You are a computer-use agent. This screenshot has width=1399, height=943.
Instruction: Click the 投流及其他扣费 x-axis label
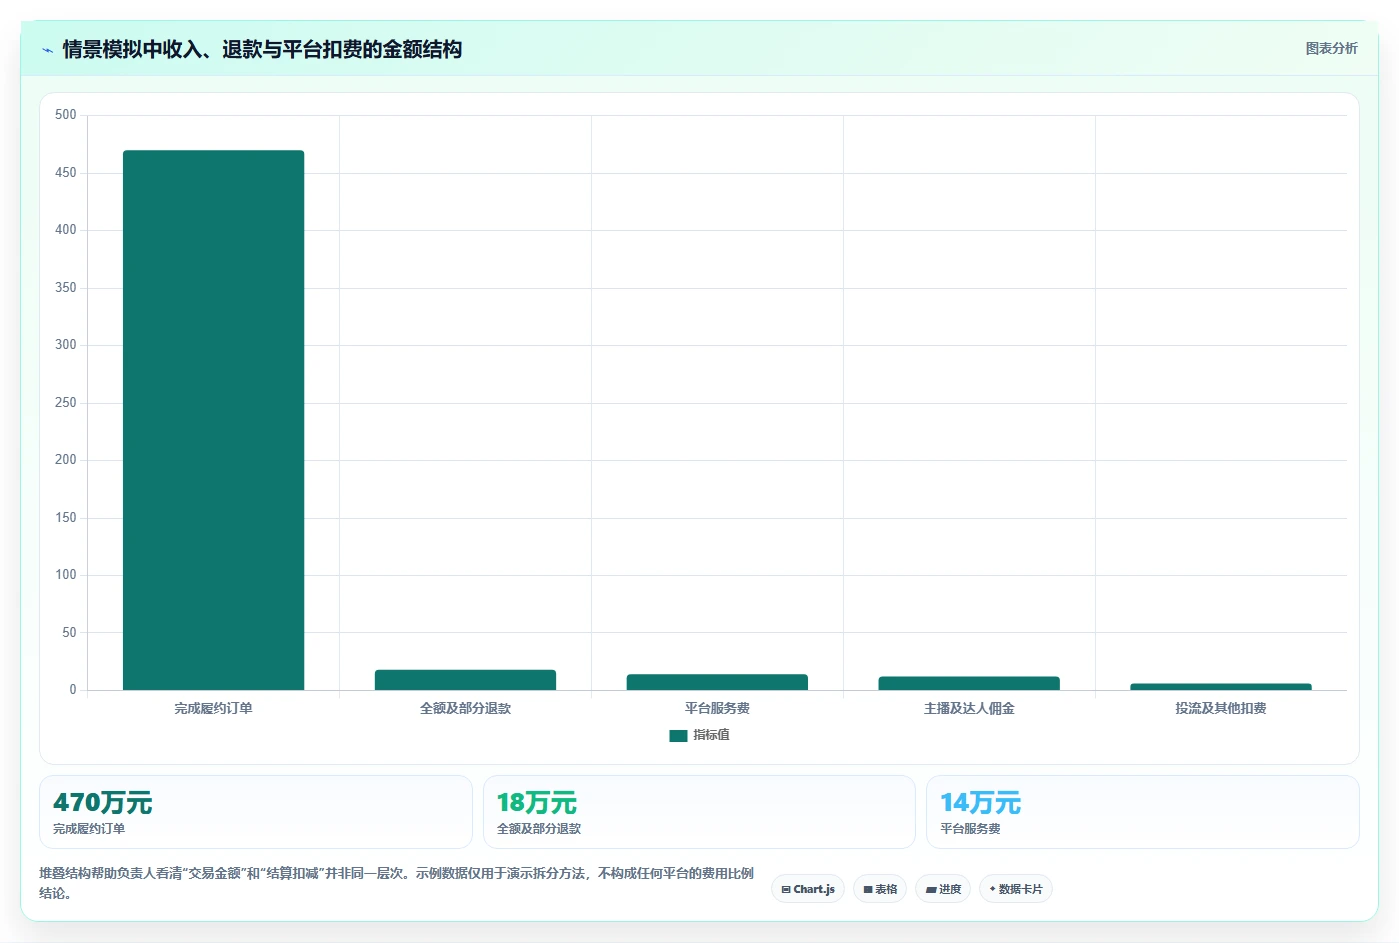(1221, 708)
